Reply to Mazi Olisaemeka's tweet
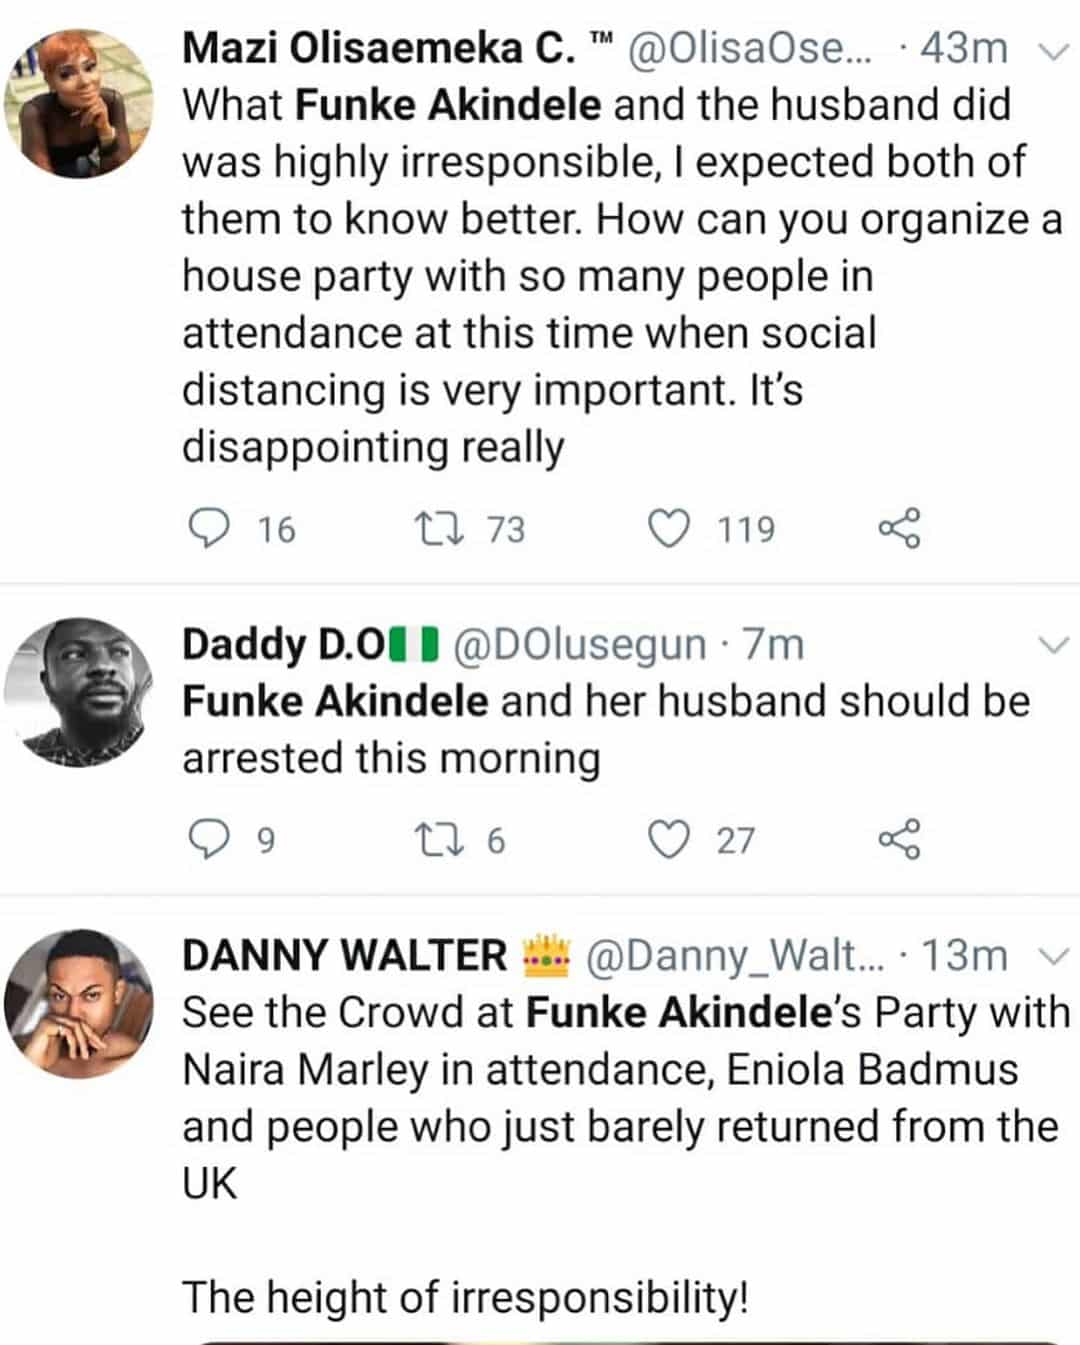The image size is (1080, 1345). (208, 528)
